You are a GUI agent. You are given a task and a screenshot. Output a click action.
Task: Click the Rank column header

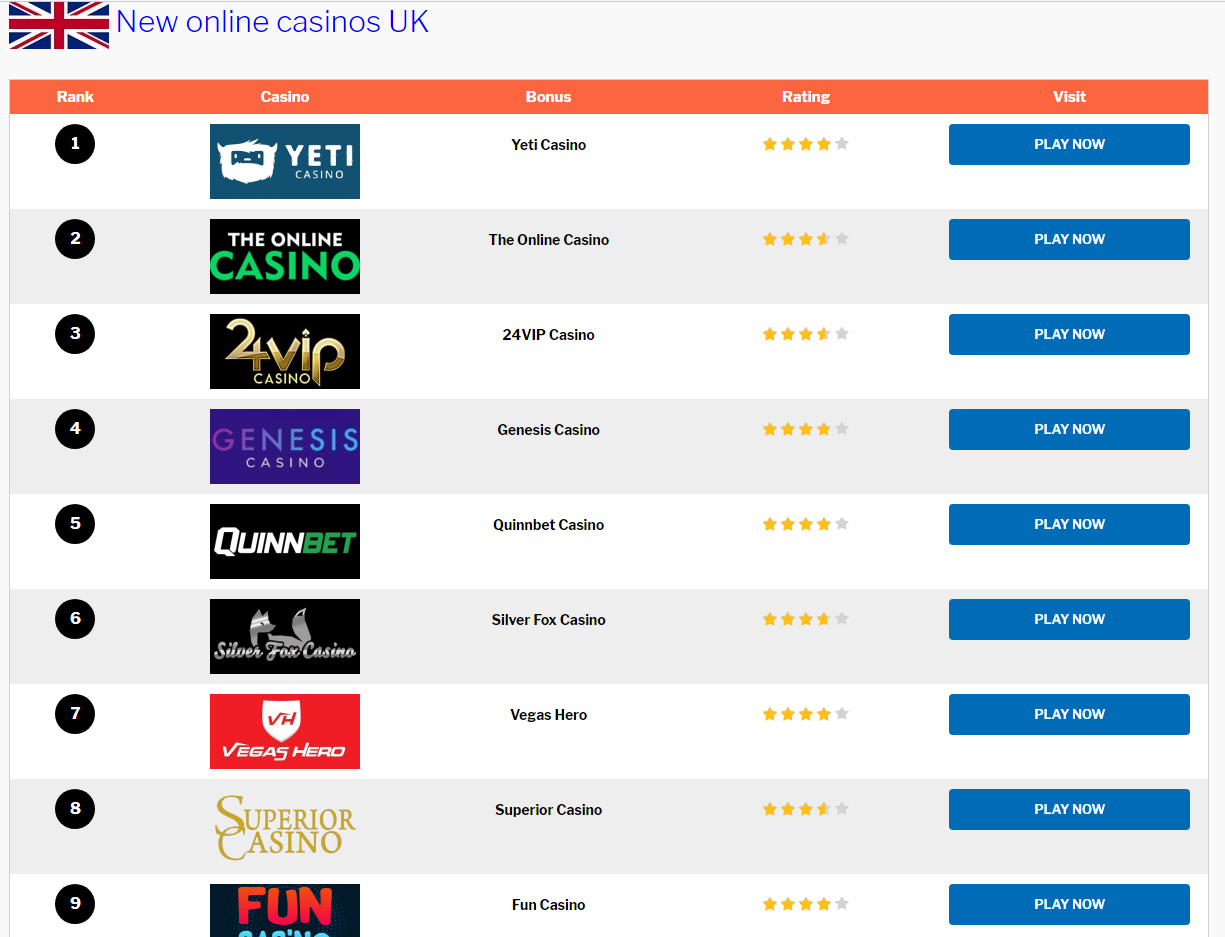click(75, 97)
